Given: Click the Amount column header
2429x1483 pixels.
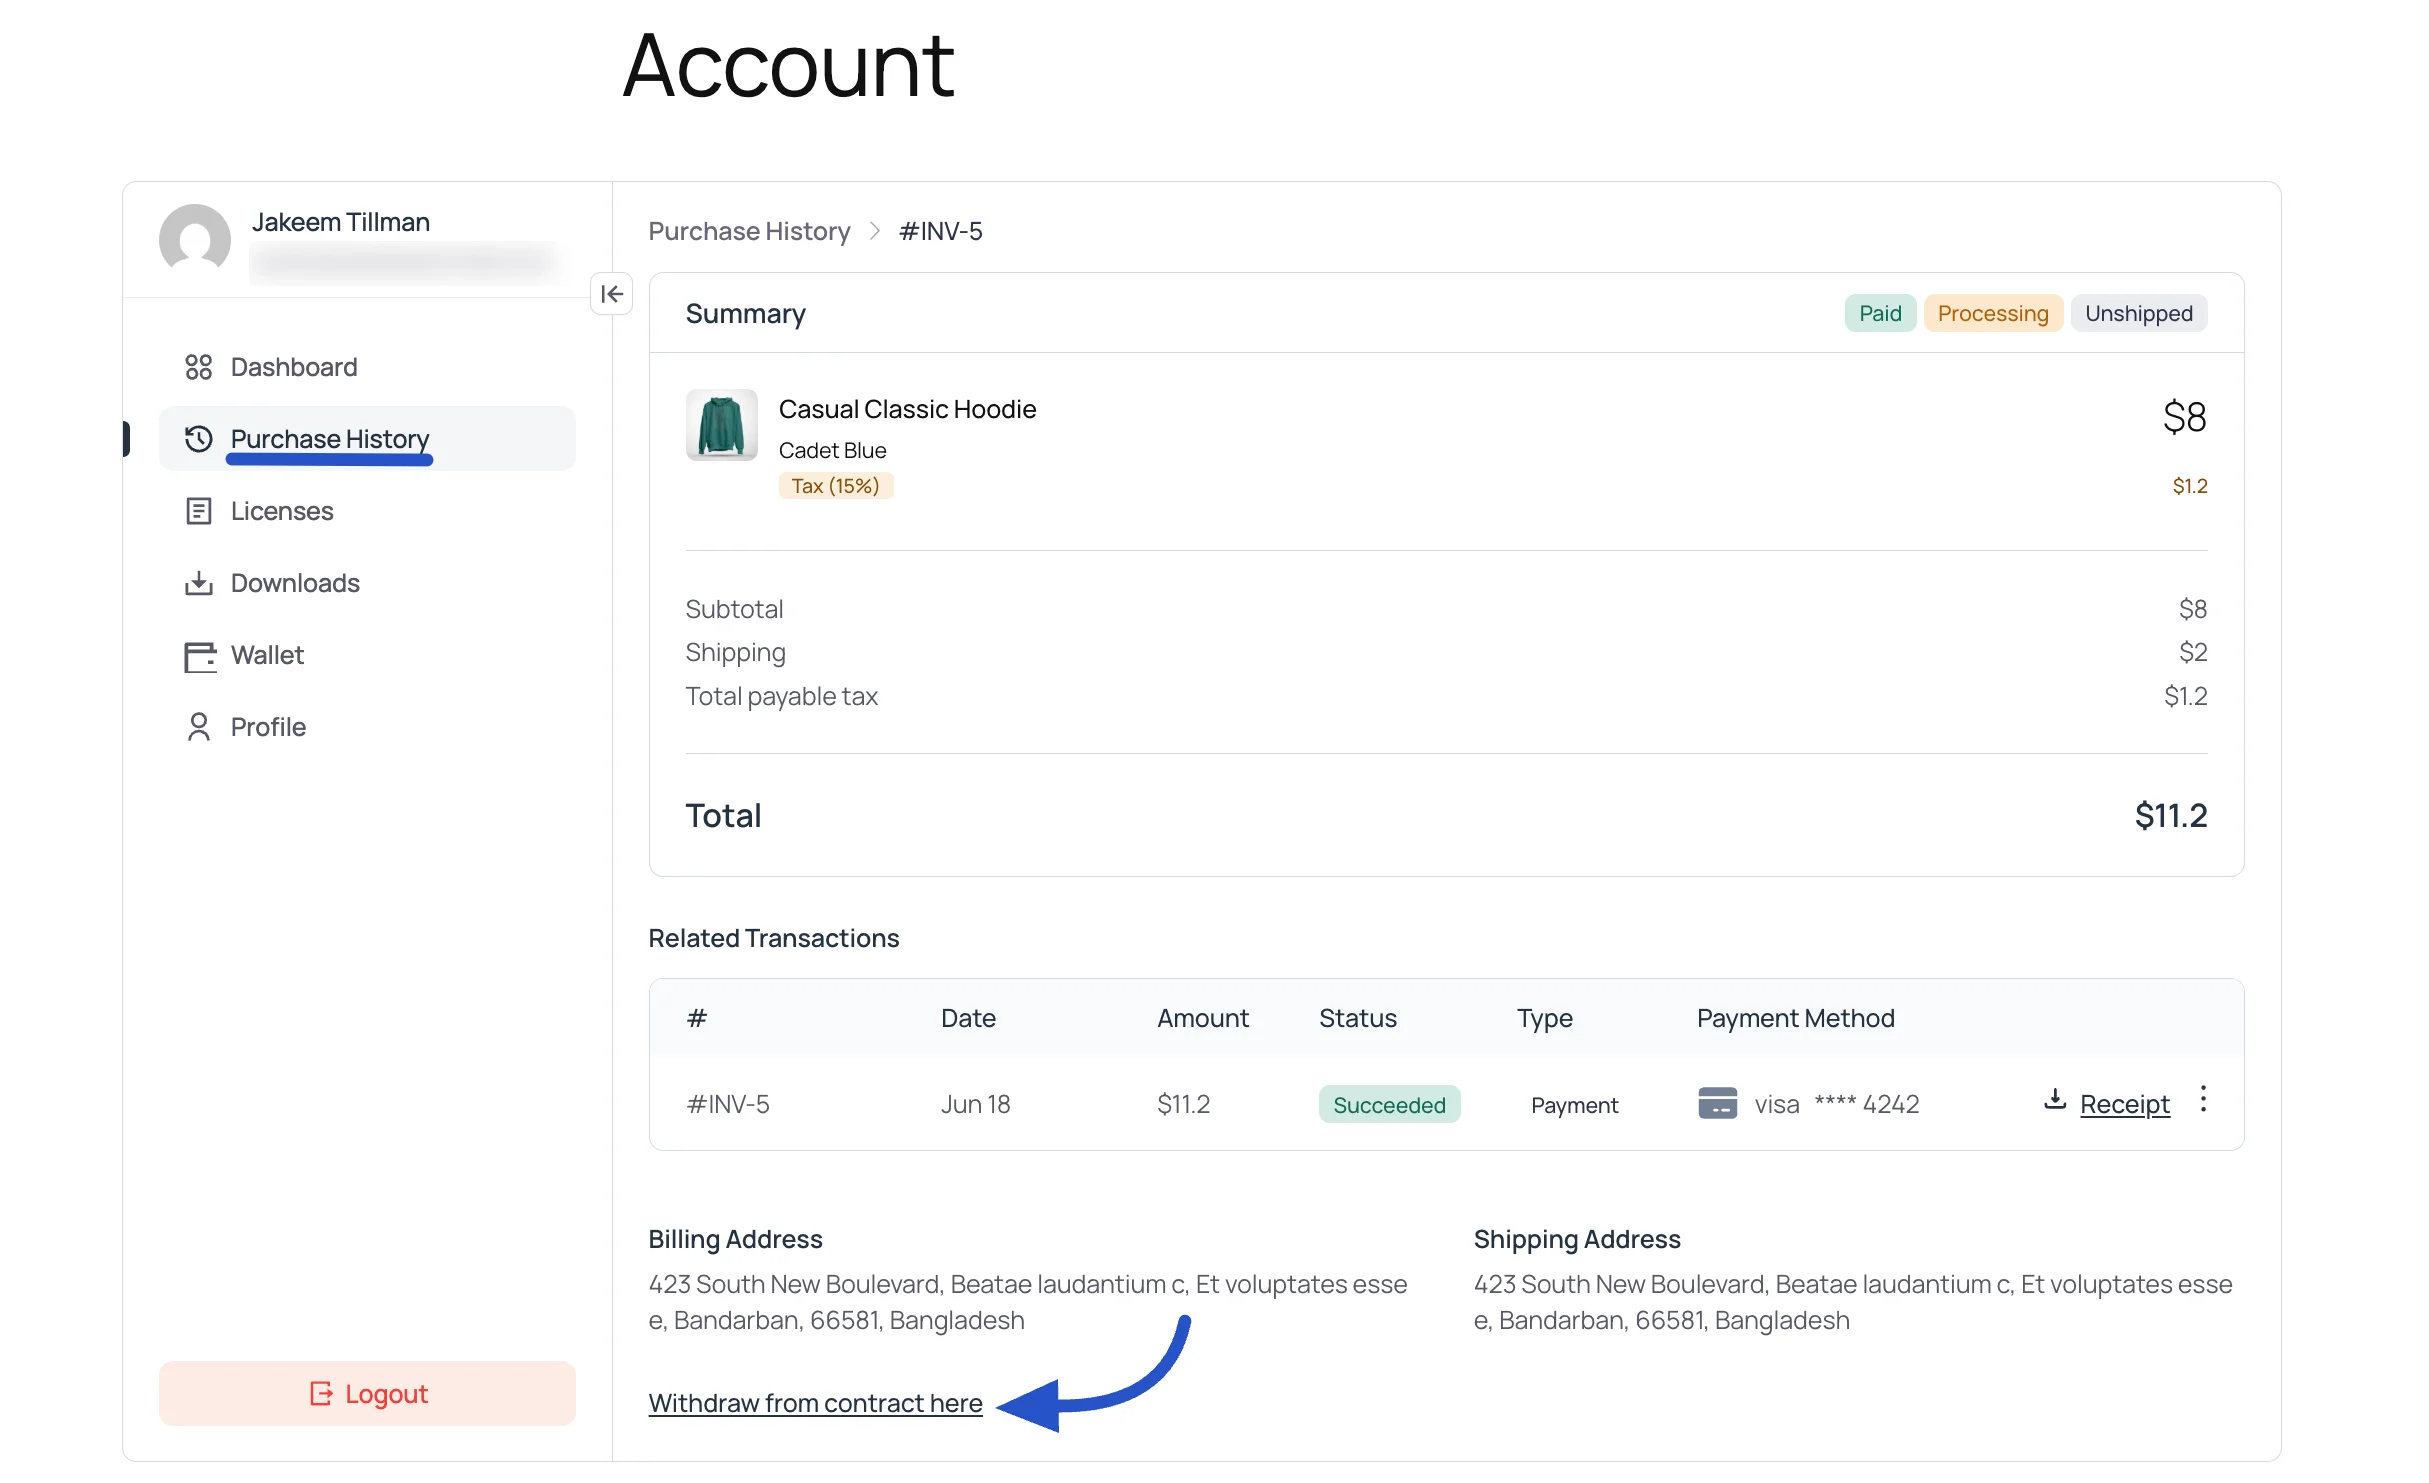Looking at the screenshot, I should [1202, 1018].
